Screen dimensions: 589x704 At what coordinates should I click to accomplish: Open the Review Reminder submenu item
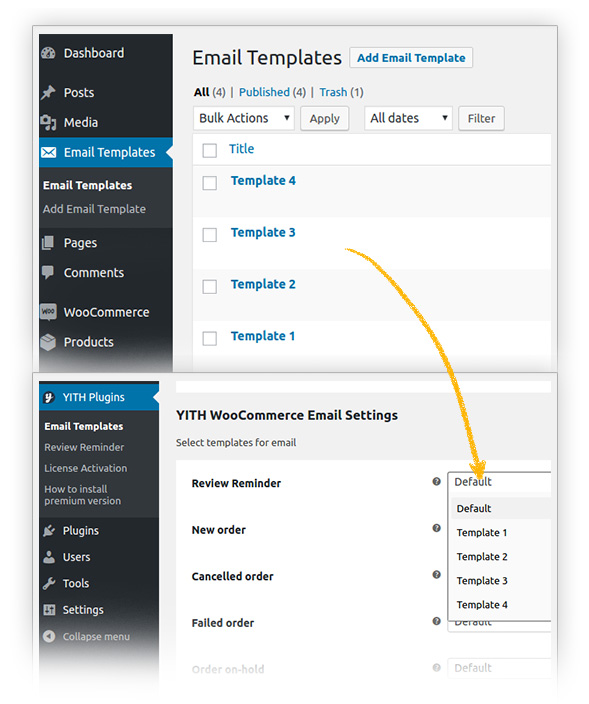pos(84,447)
